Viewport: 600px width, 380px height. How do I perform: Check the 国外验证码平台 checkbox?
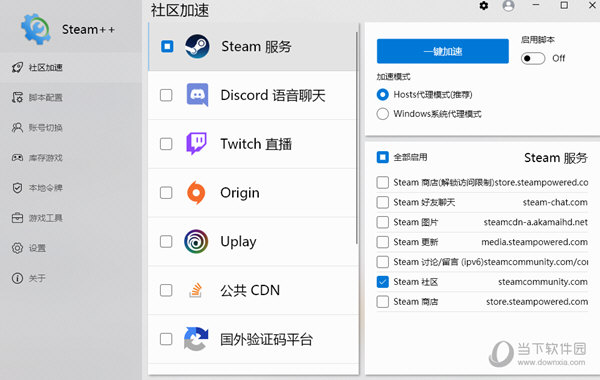tap(166, 339)
